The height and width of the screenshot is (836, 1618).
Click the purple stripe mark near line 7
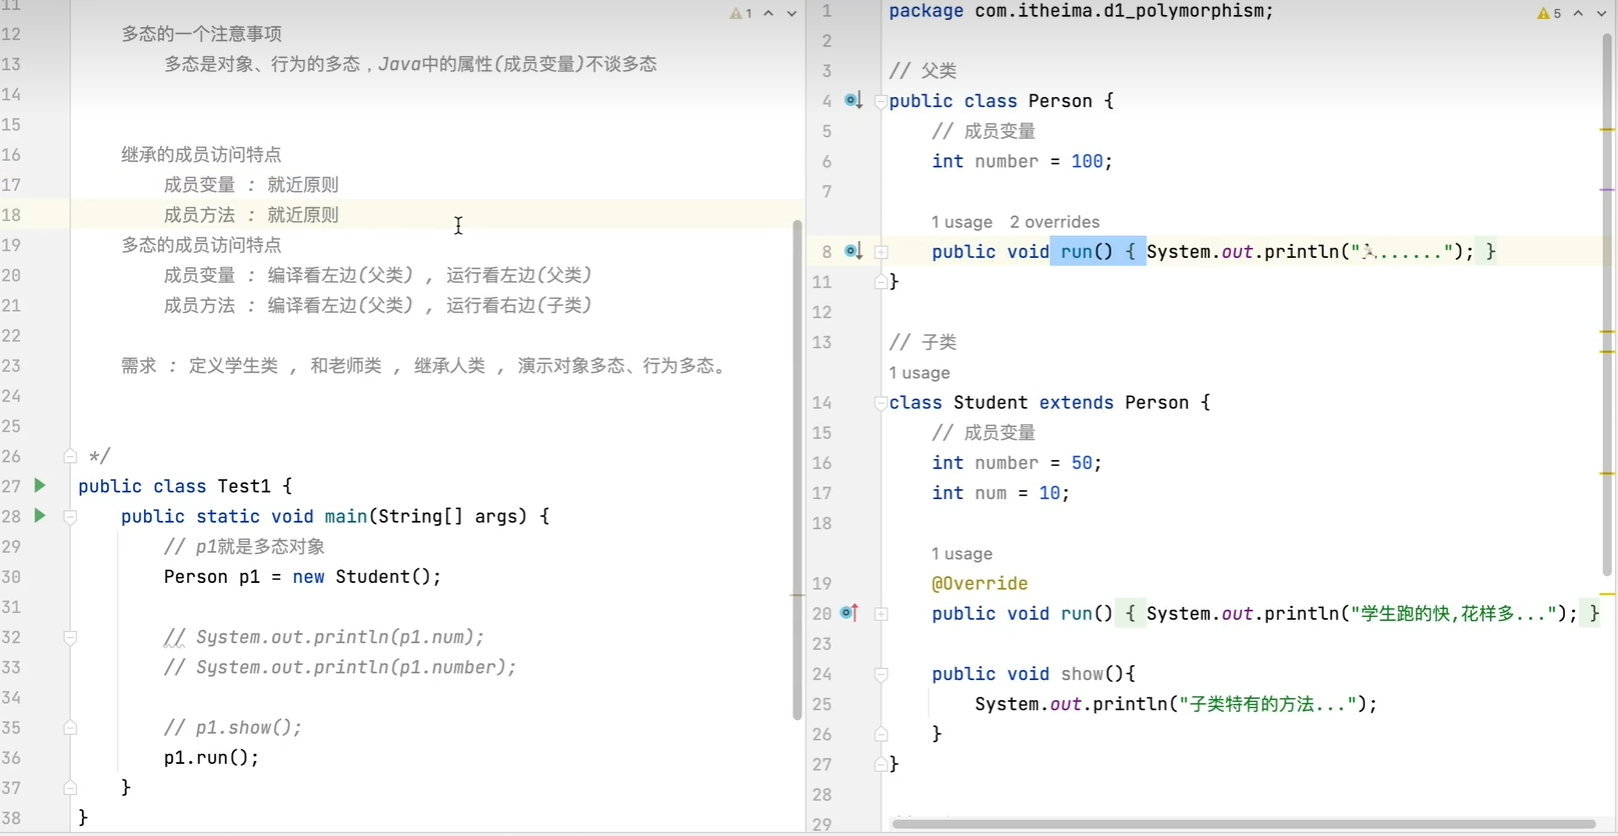[1607, 190]
